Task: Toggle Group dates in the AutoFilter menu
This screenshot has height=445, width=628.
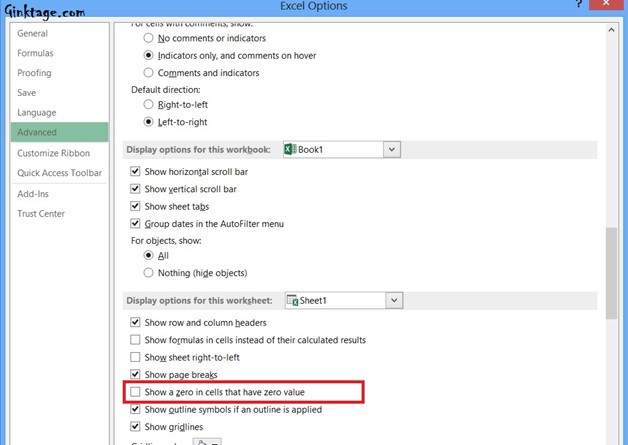Action: tap(135, 224)
